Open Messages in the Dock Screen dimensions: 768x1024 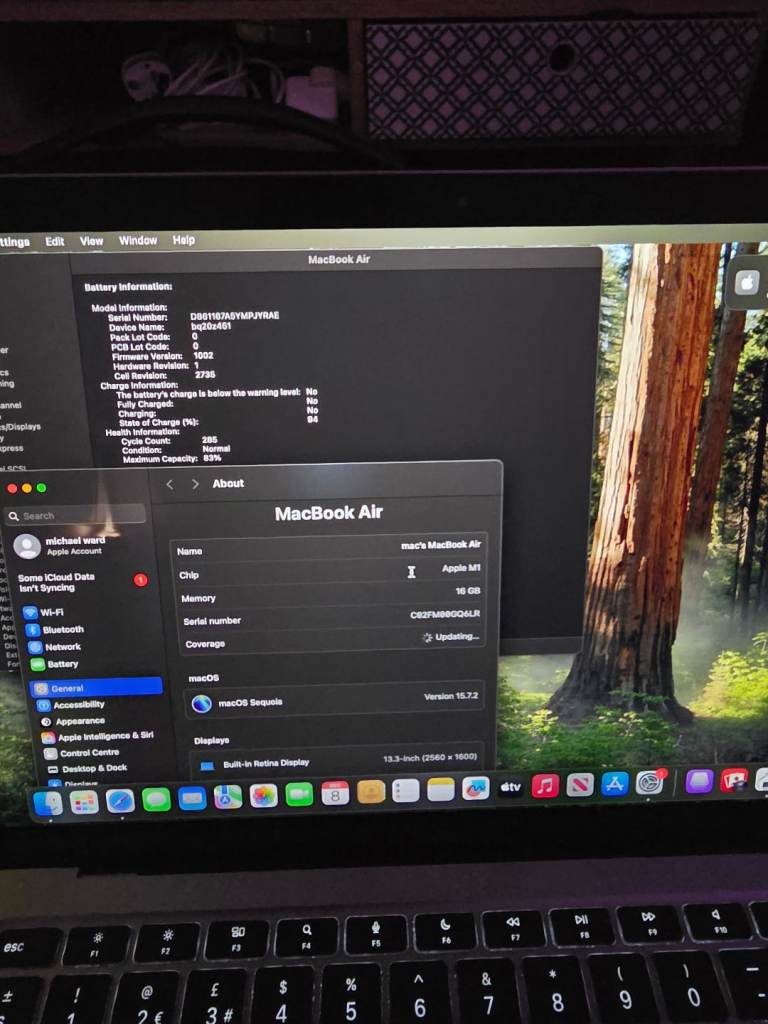[156, 799]
